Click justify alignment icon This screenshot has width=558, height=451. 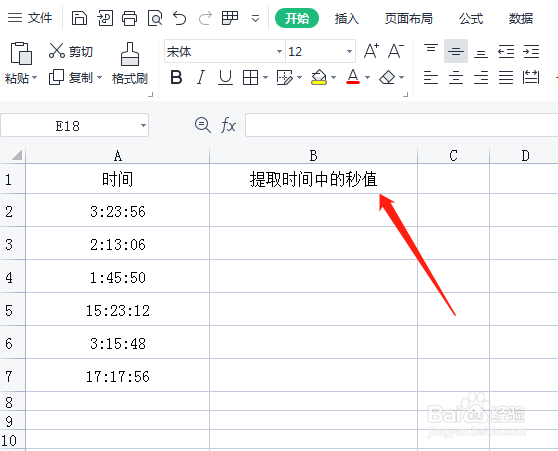(506, 77)
